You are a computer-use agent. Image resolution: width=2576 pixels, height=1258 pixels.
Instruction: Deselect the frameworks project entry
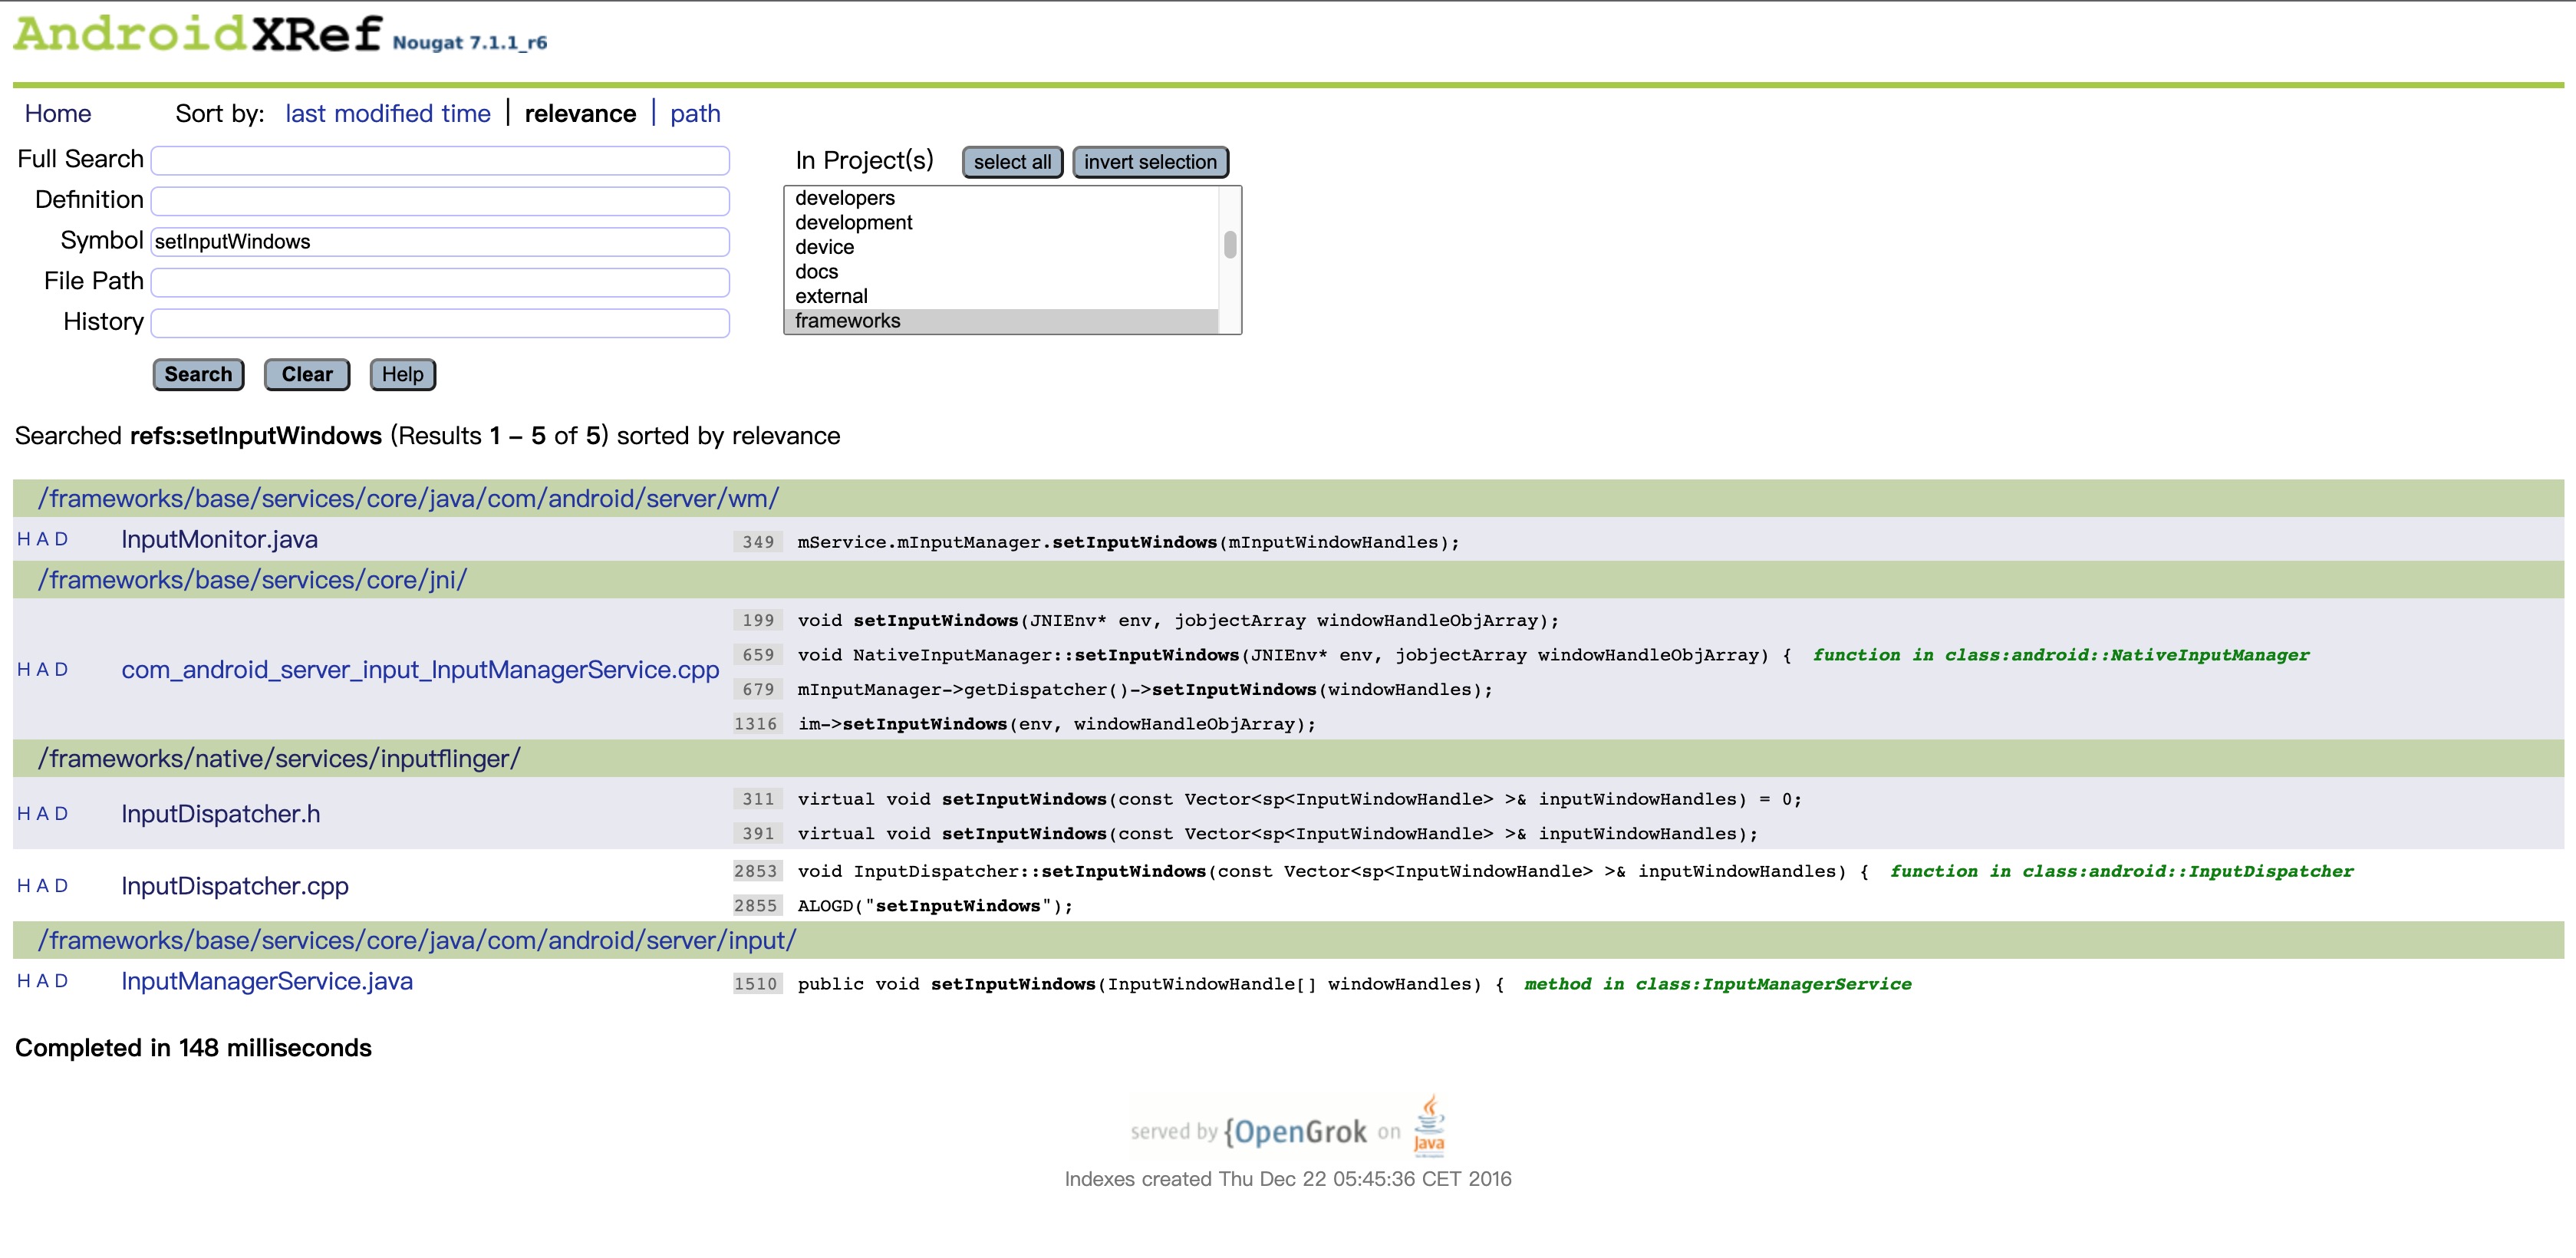(848, 321)
